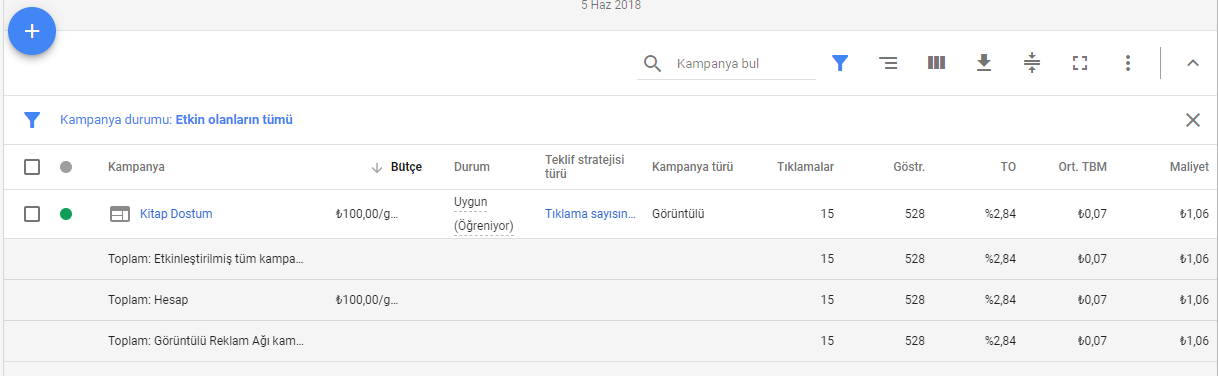Sort by Bütçe column header

tap(406, 167)
